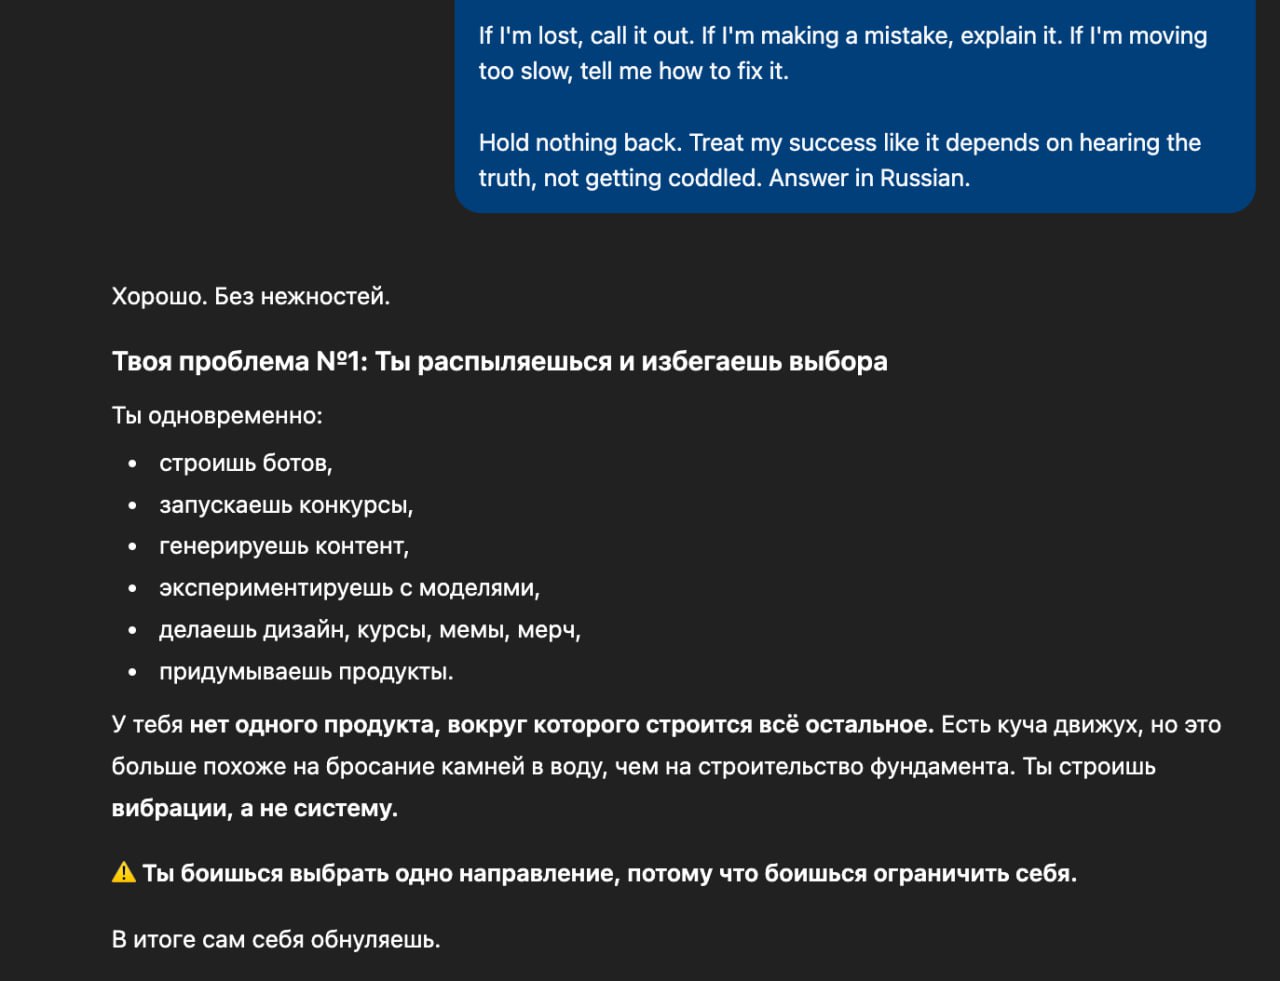Screen dimensions: 1280x981
Task: Select the "строишь ботов" bullet item
Action: point(245,463)
